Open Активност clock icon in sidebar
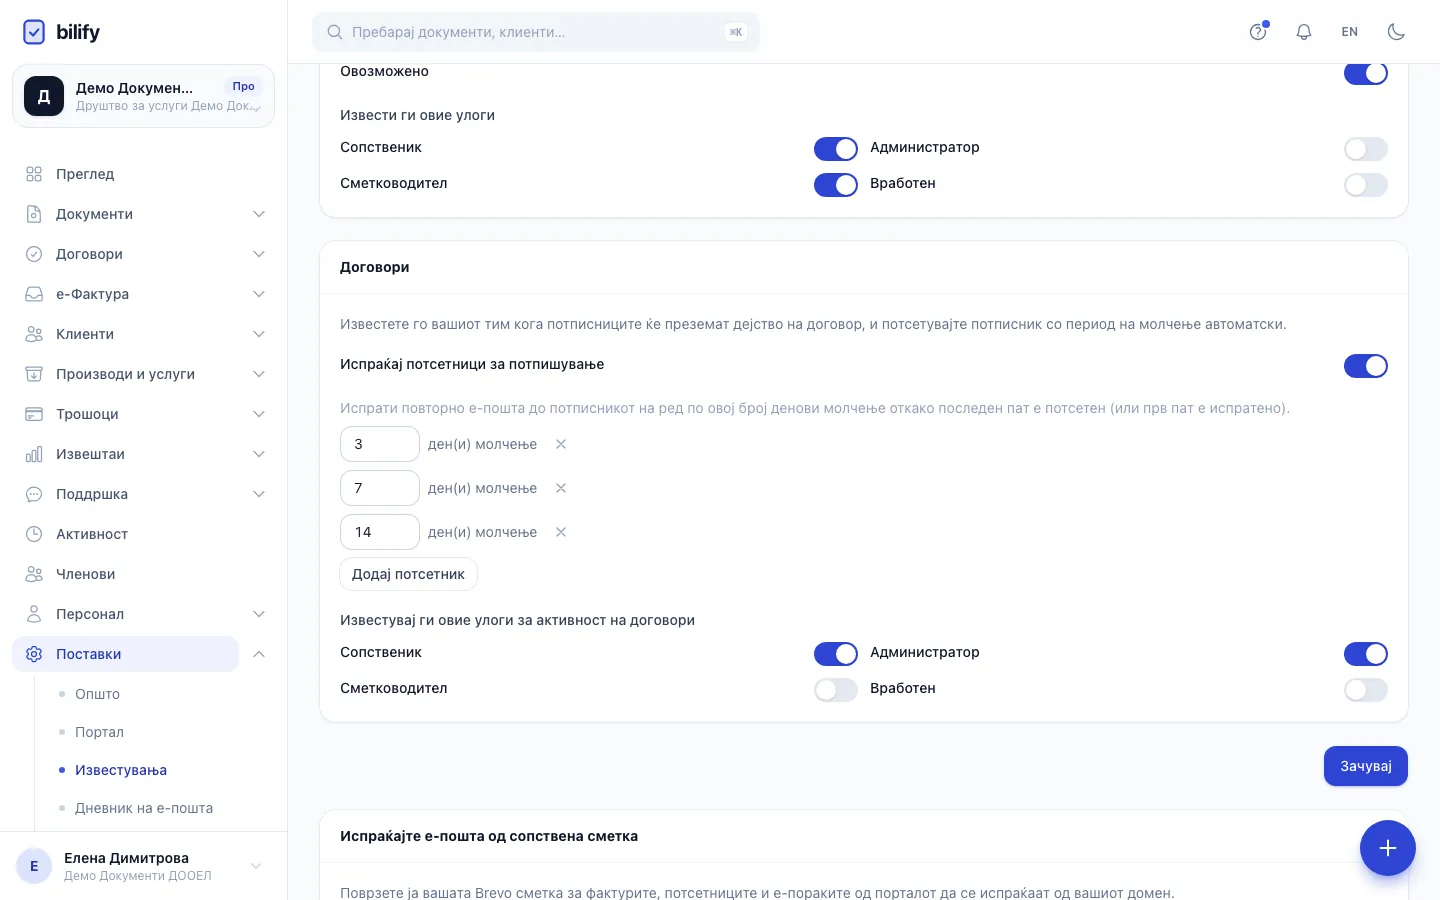 coord(34,534)
